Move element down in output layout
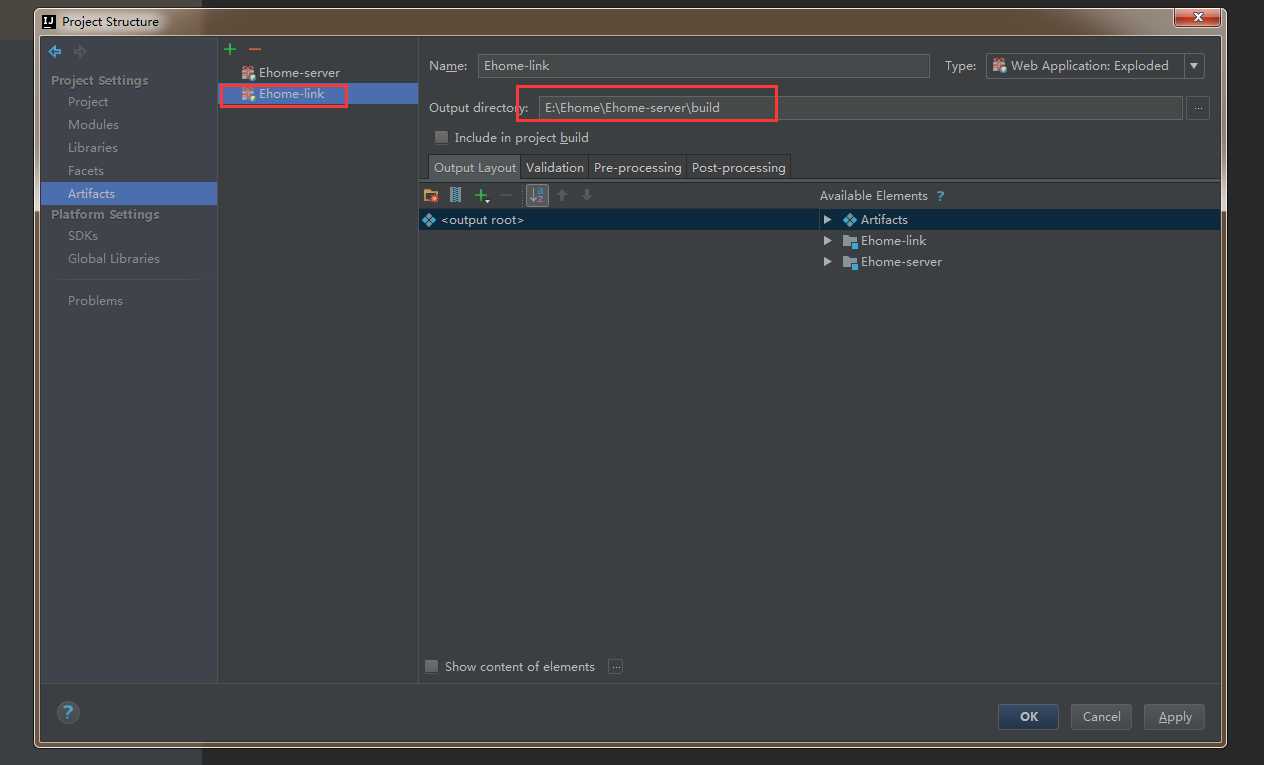The height and width of the screenshot is (765, 1264). [x=587, y=195]
